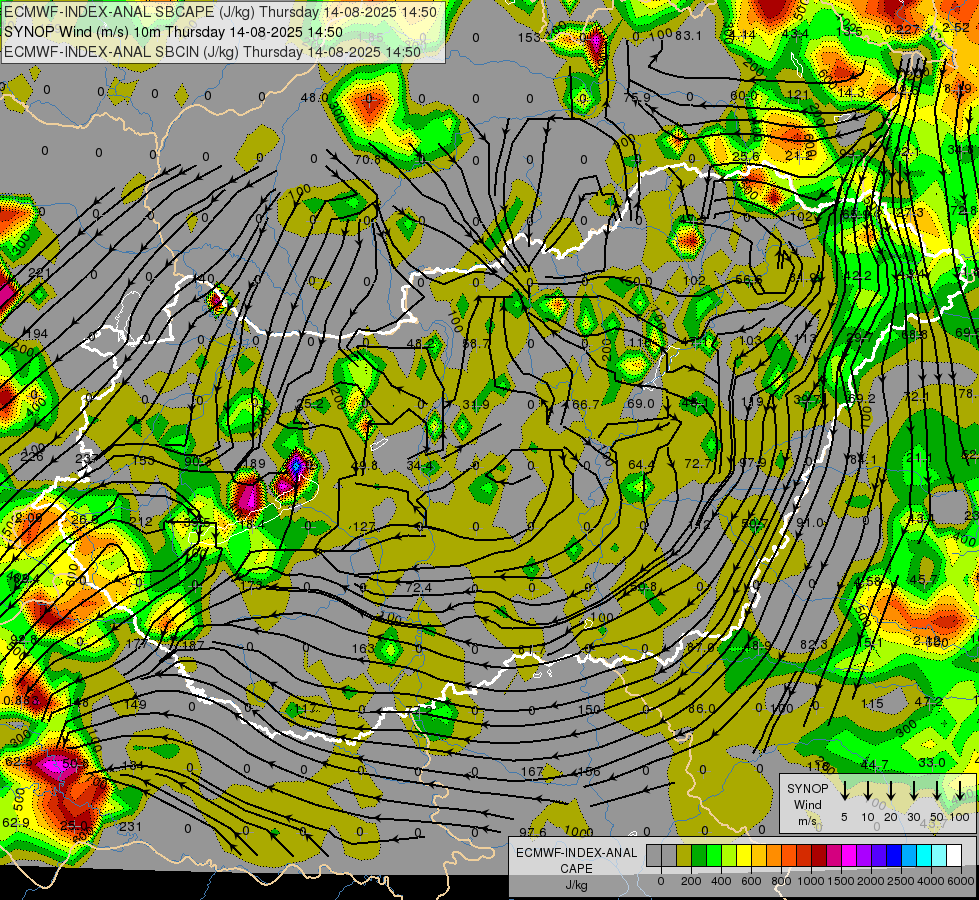Click the map value '34.4'
Screen dimensions: 979x900
(420, 465)
